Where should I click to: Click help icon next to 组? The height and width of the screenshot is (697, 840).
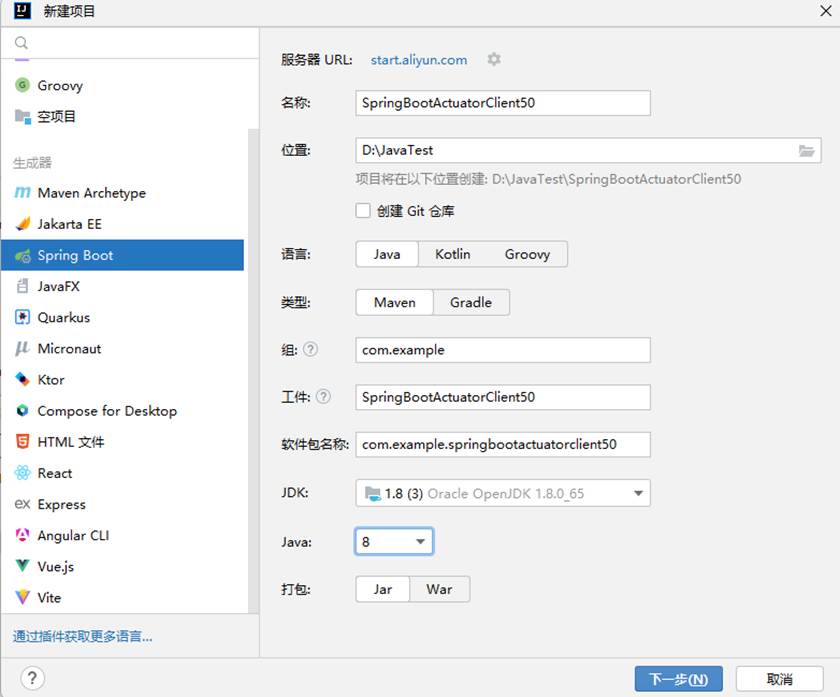click(310, 349)
